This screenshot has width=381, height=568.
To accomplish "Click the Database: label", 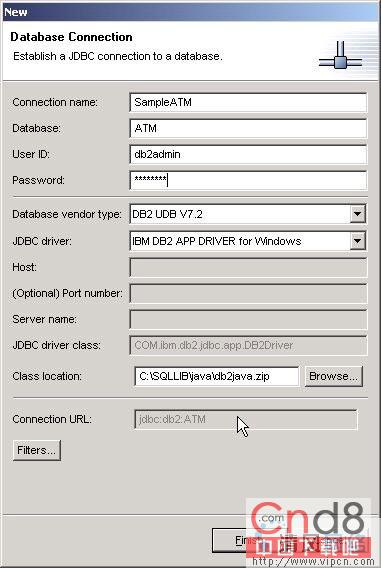I will [x=36, y=129].
